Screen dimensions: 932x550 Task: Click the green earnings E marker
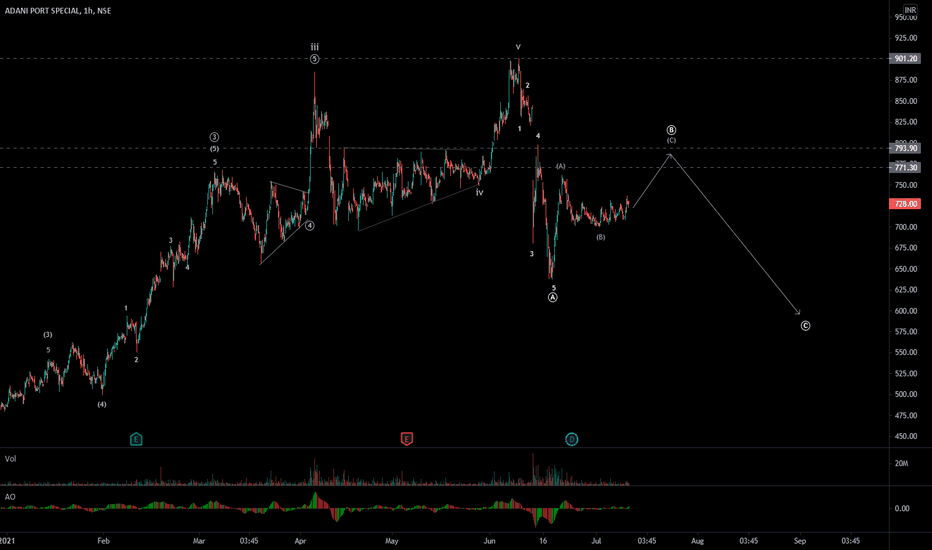[x=136, y=439]
